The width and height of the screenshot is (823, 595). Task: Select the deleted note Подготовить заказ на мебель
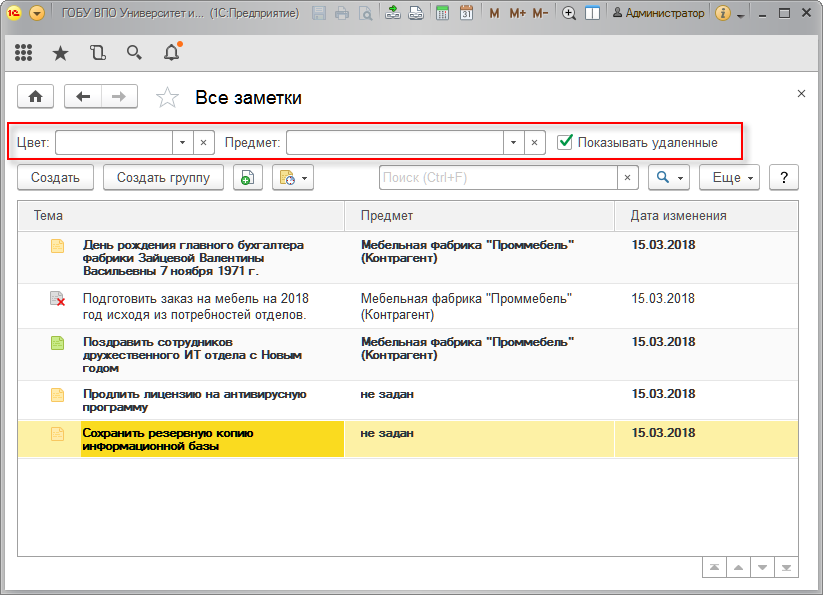point(408,306)
